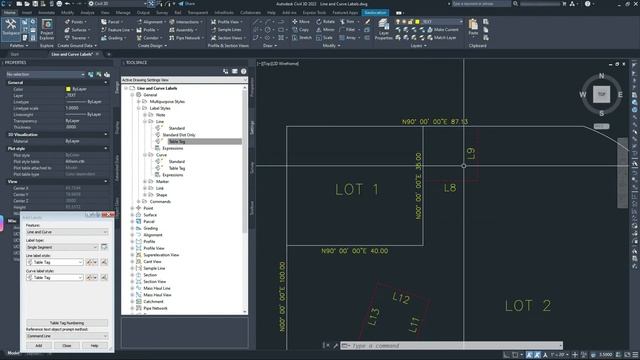Click the line label style pick-from-drawing icon

pos(104,262)
